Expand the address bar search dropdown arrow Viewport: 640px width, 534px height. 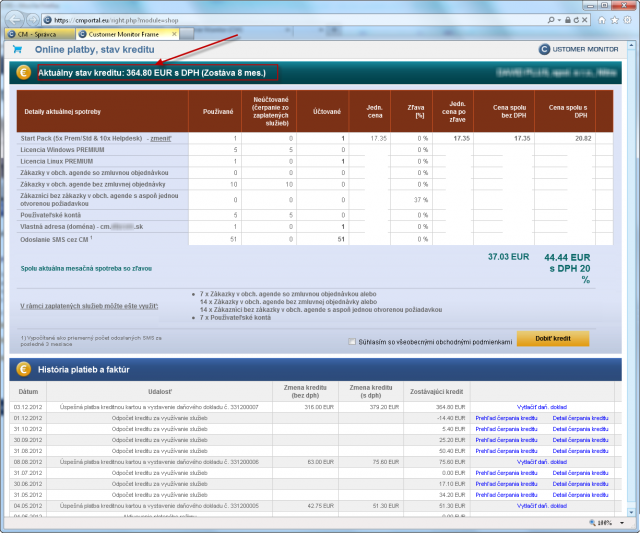pos(559,20)
